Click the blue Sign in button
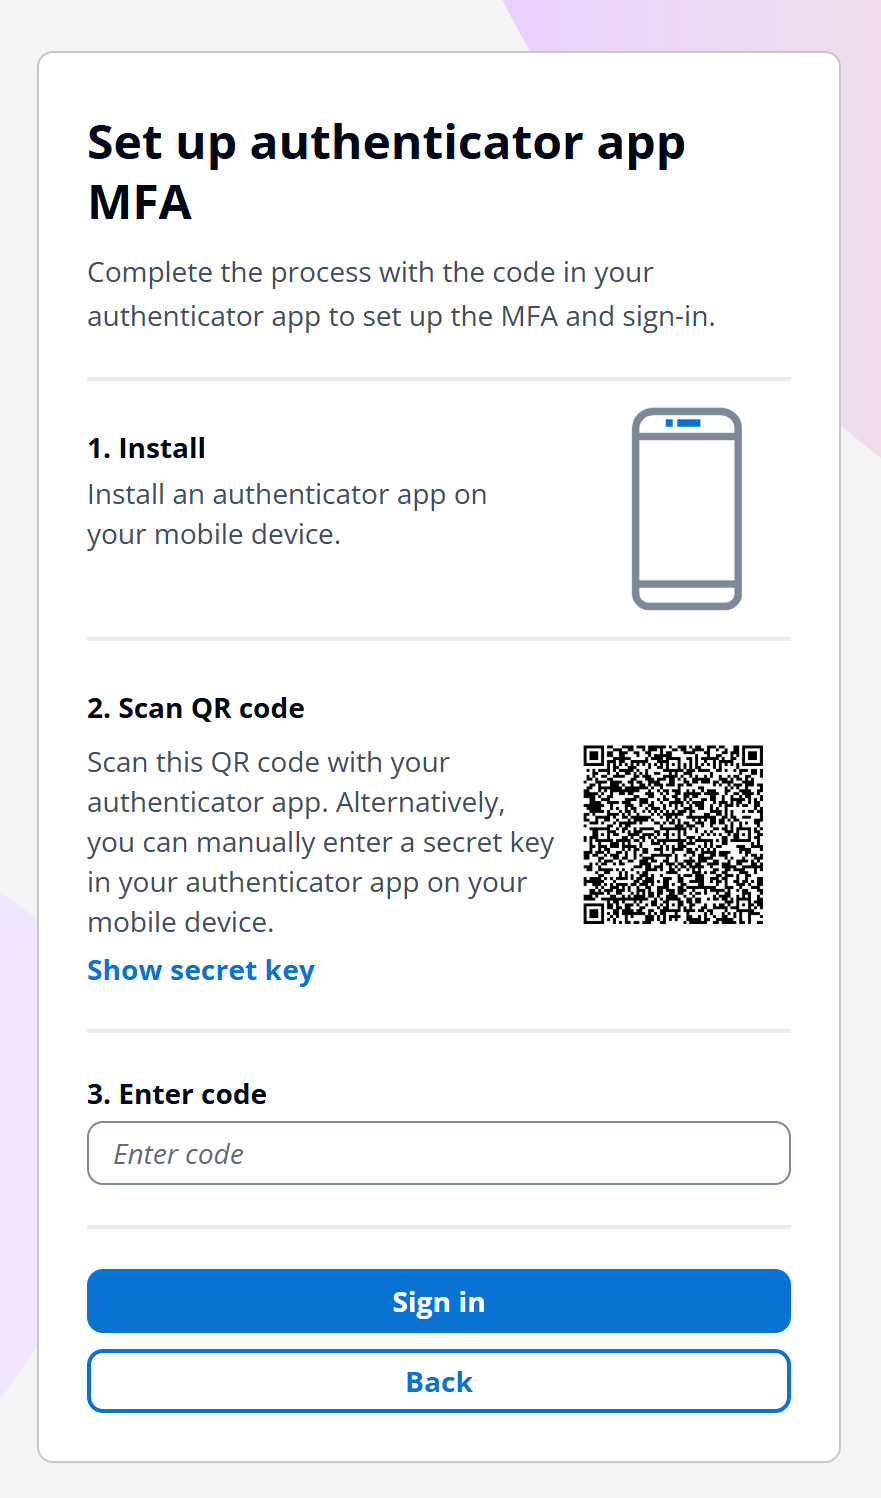The height and width of the screenshot is (1498, 881). [439, 1301]
